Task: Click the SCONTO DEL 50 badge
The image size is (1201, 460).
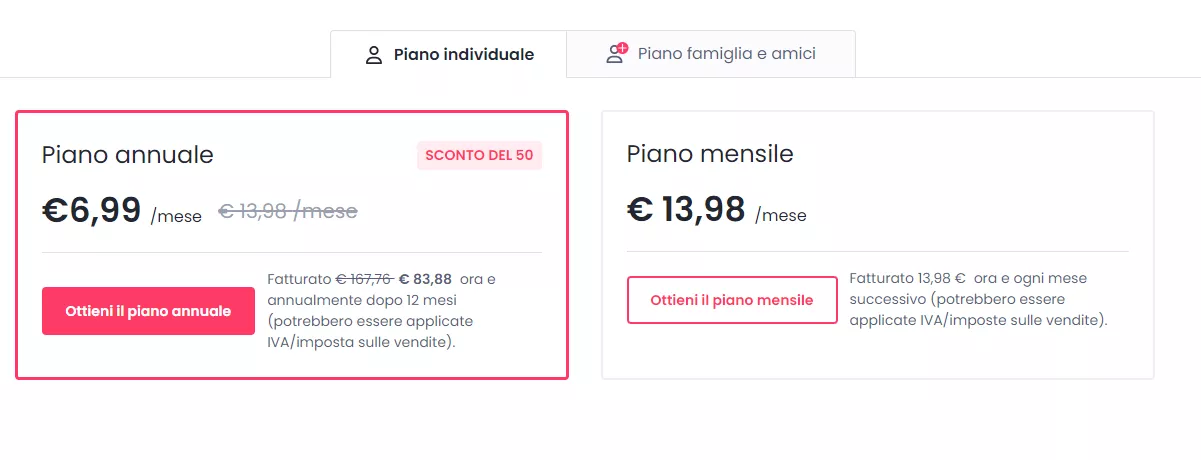Action: pos(479,155)
